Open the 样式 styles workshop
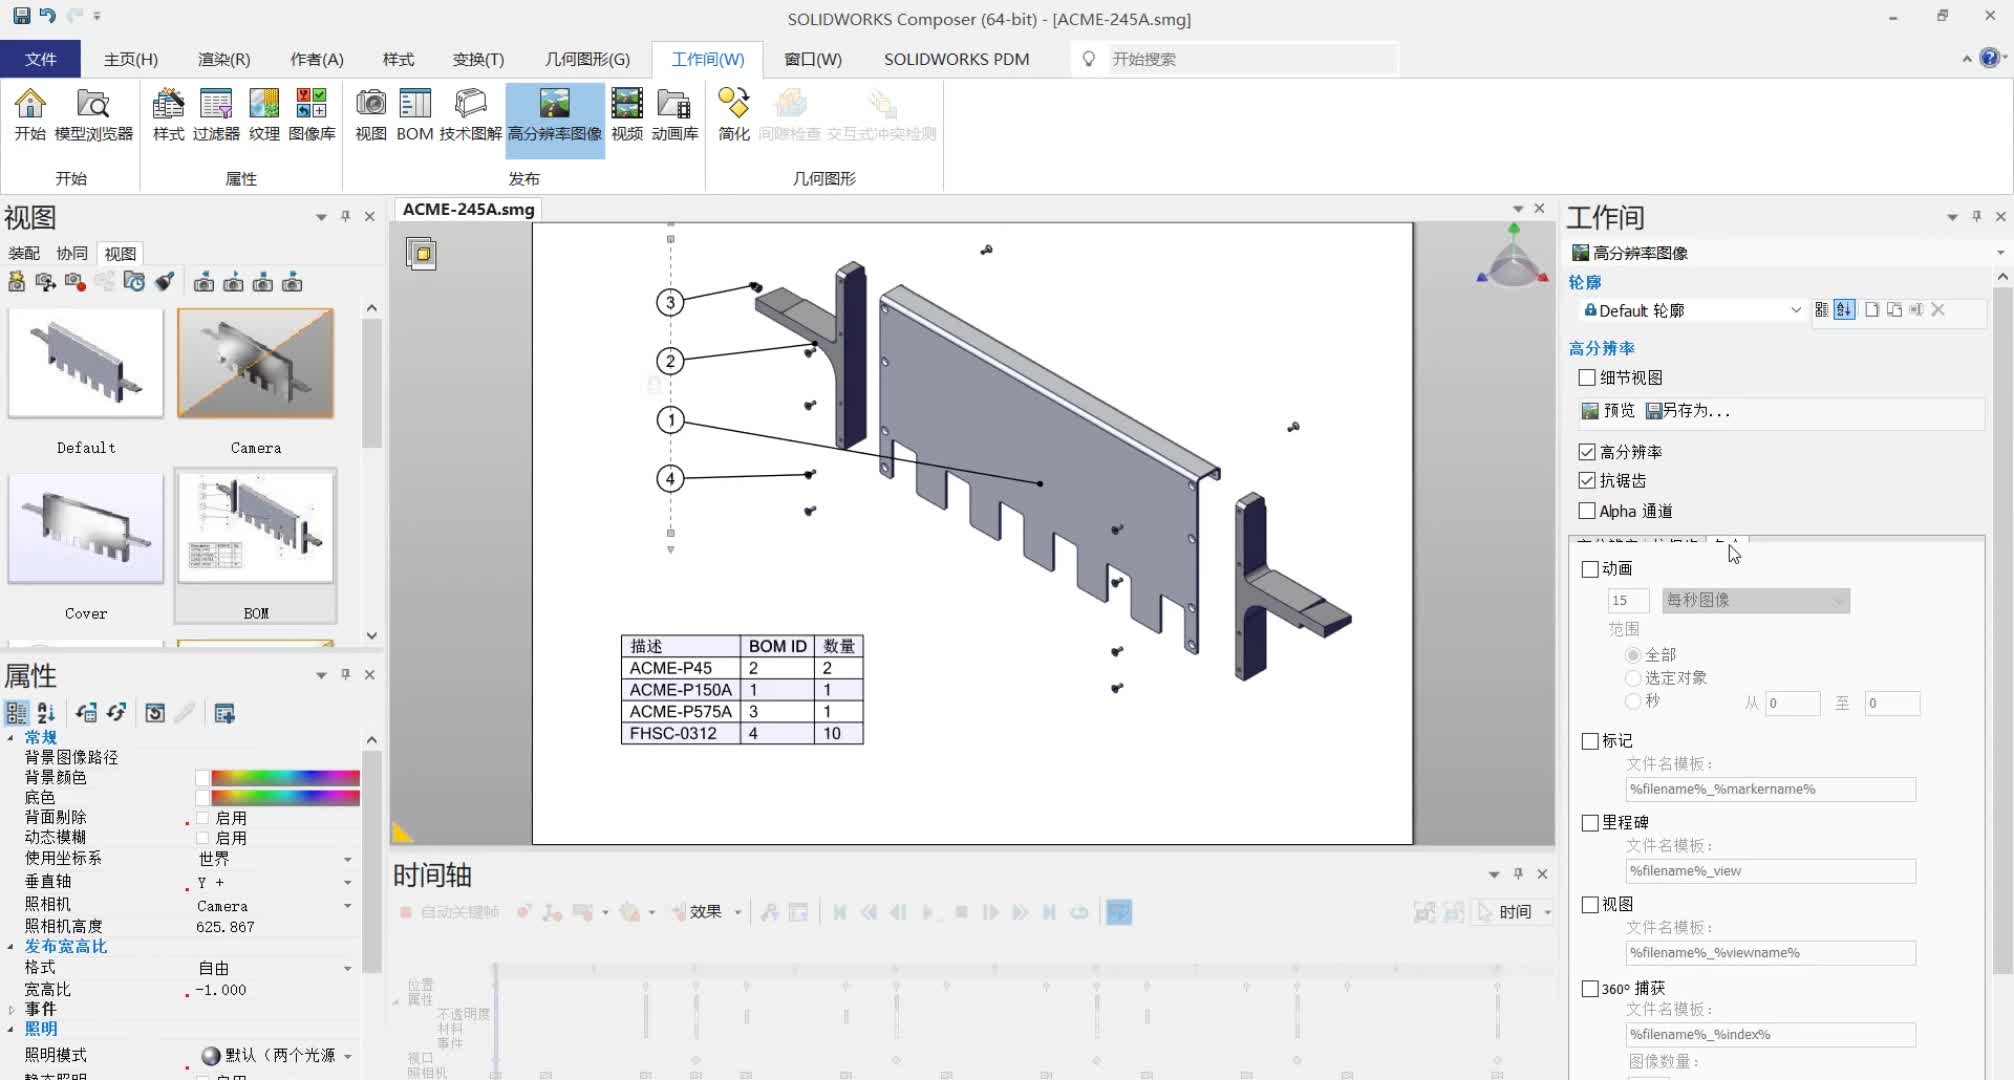The width and height of the screenshot is (2014, 1080). pos(168,115)
